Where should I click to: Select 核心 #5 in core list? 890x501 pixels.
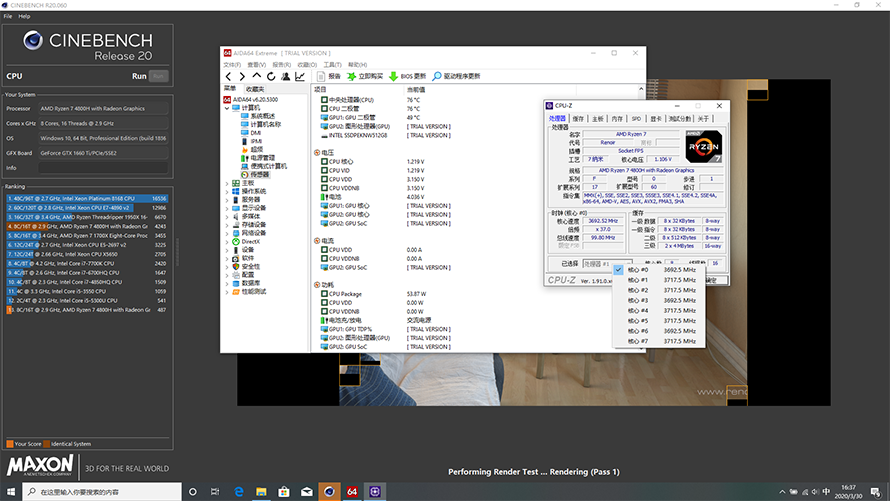pos(659,321)
